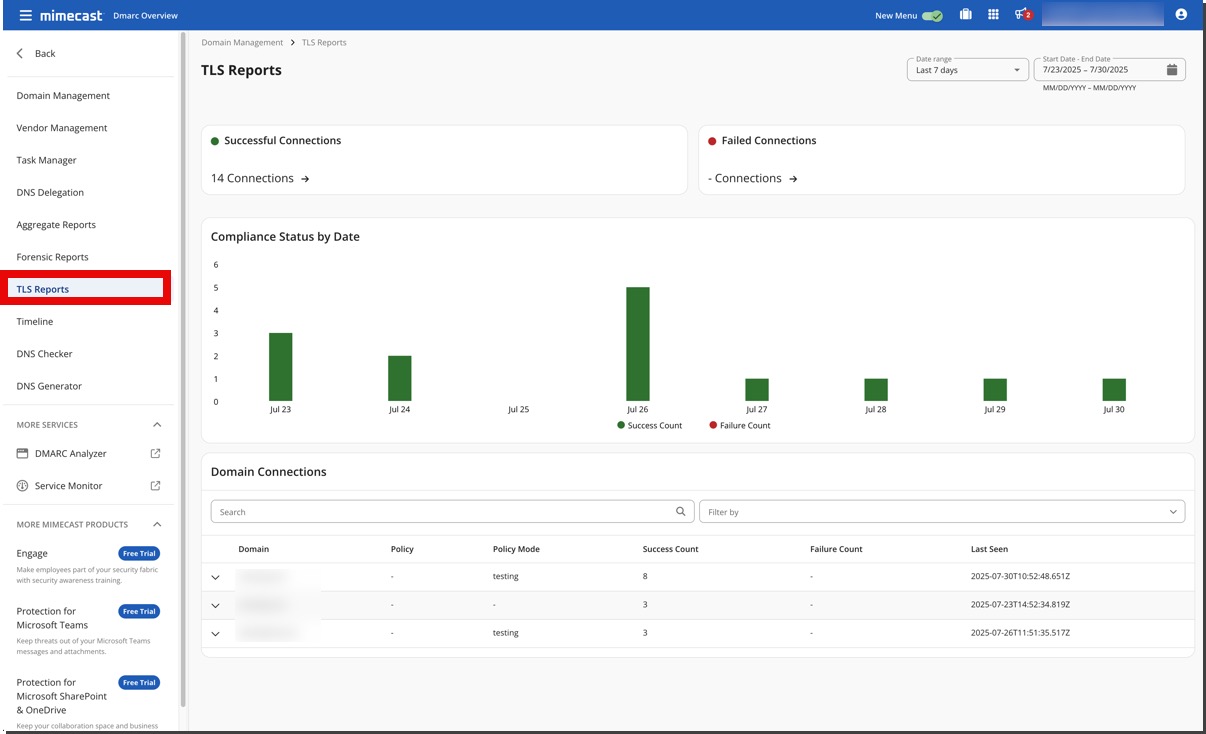Sort by Success Count column header

tap(670, 549)
